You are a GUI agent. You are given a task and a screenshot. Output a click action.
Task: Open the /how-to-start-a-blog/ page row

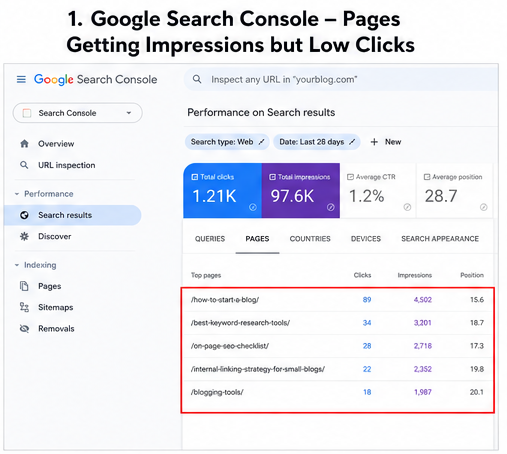(x=337, y=300)
